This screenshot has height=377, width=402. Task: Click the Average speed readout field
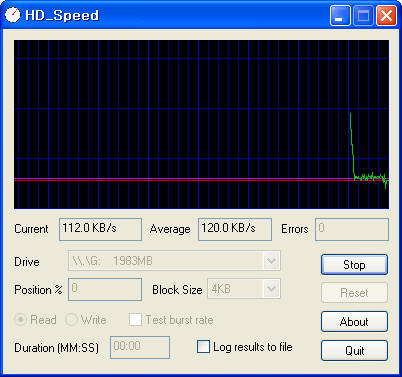point(235,229)
